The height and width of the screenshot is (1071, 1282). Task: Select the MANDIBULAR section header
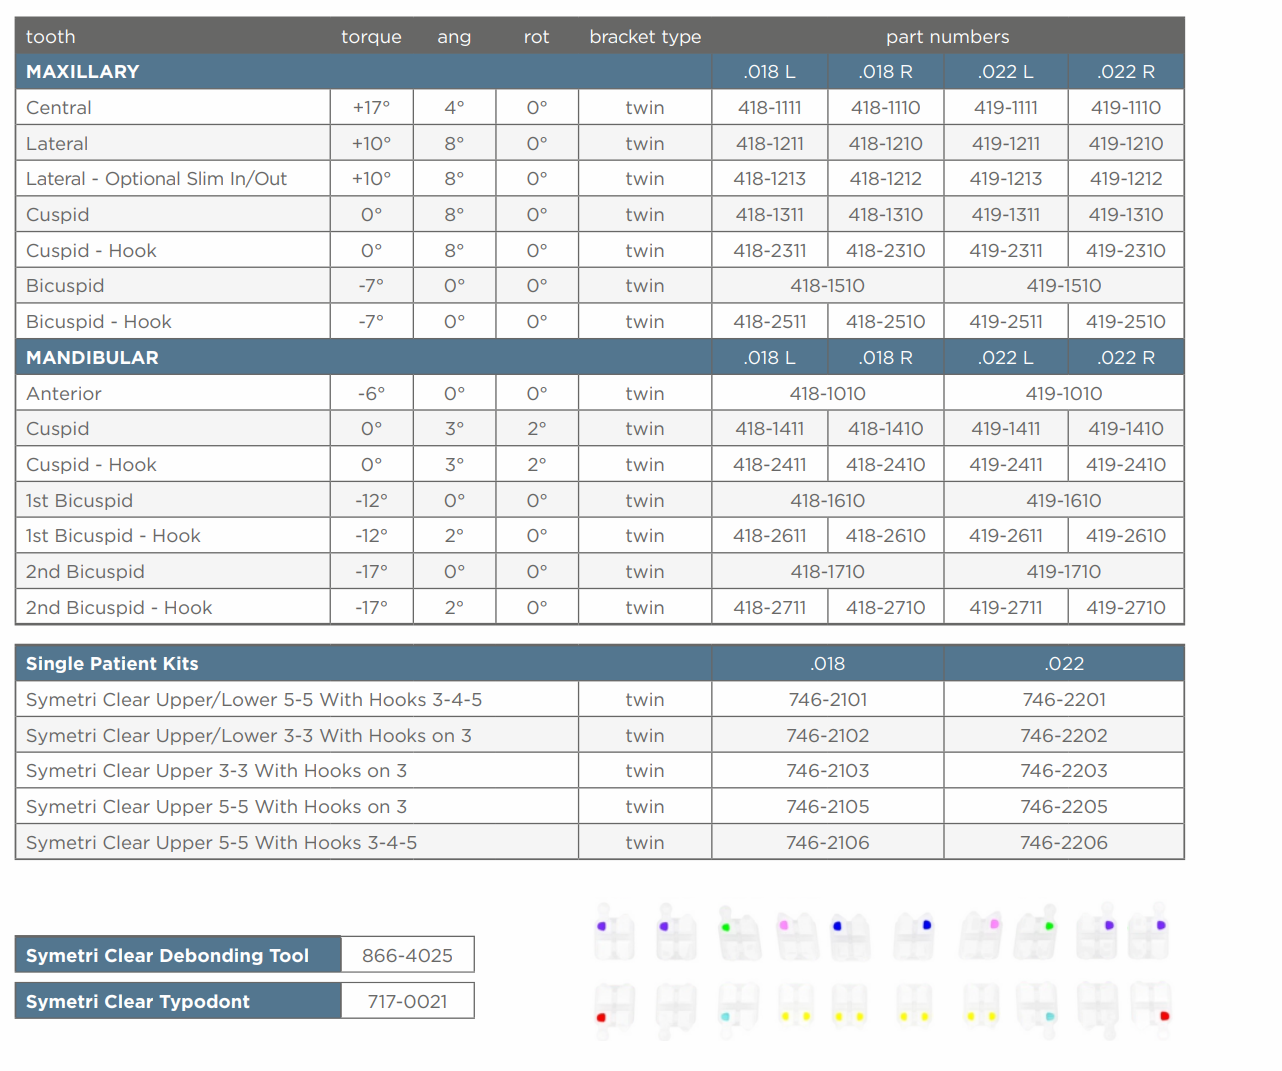click(x=92, y=358)
